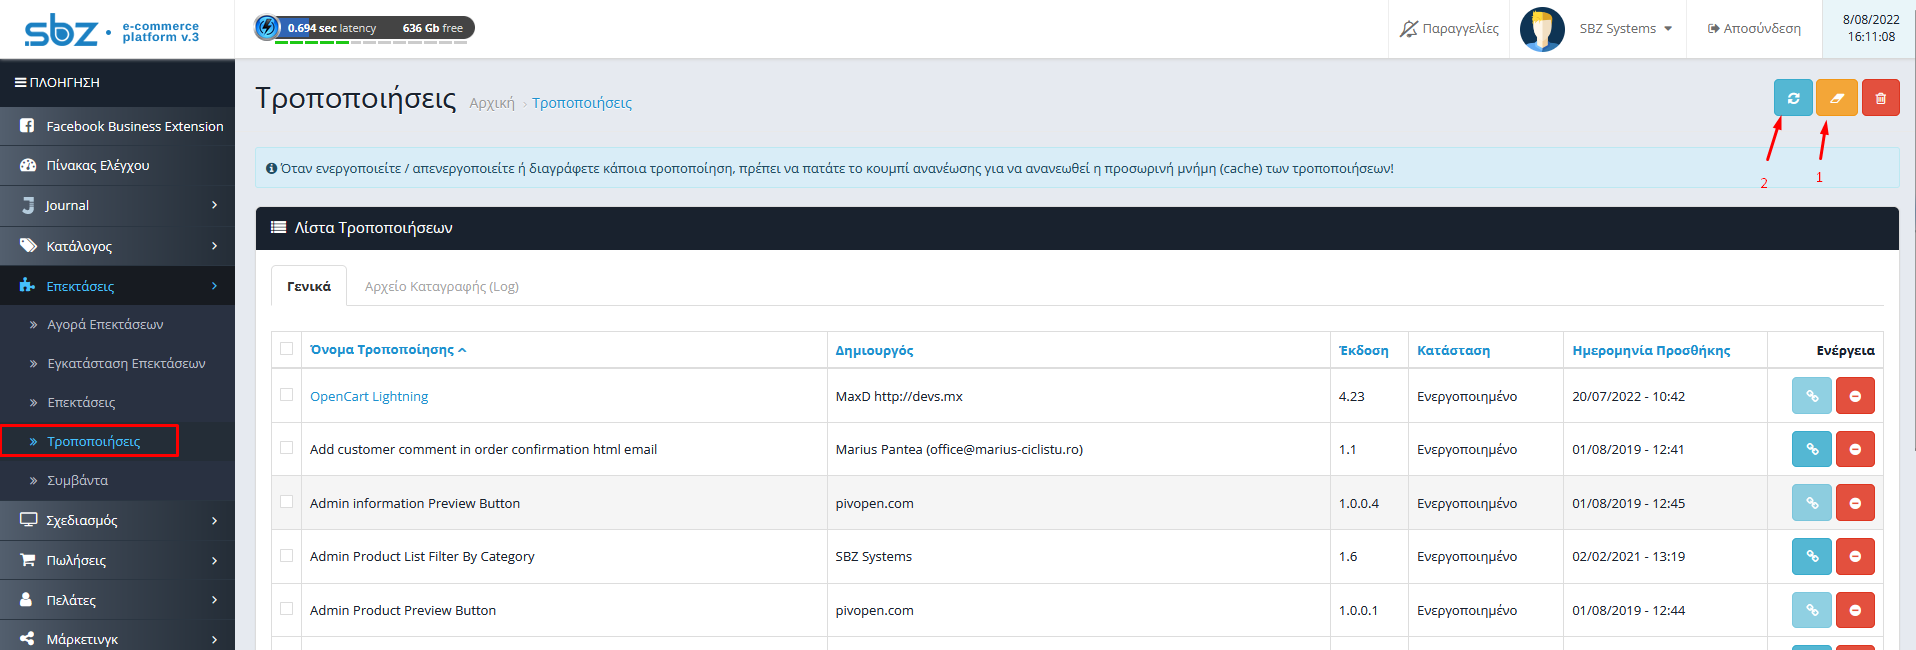1916x650 pixels.
Task: Expand the Journal sidebar menu
Action: pyautogui.click(x=117, y=205)
